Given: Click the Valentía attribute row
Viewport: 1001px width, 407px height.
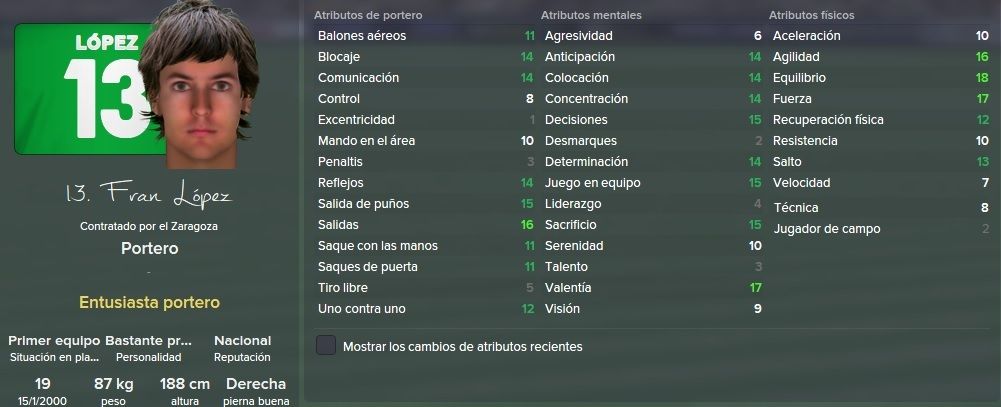Looking at the screenshot, I should click(x=653, y=288).
